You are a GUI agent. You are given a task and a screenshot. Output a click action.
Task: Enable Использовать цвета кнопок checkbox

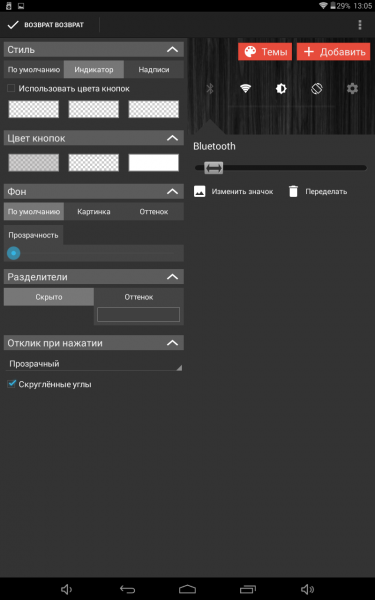click(11, 88)
